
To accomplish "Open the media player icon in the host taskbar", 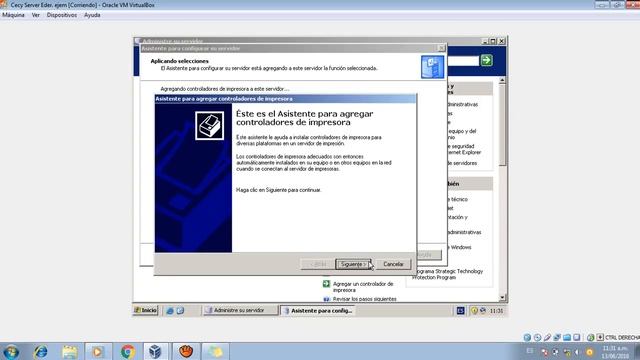I will [x=98, y=351].
